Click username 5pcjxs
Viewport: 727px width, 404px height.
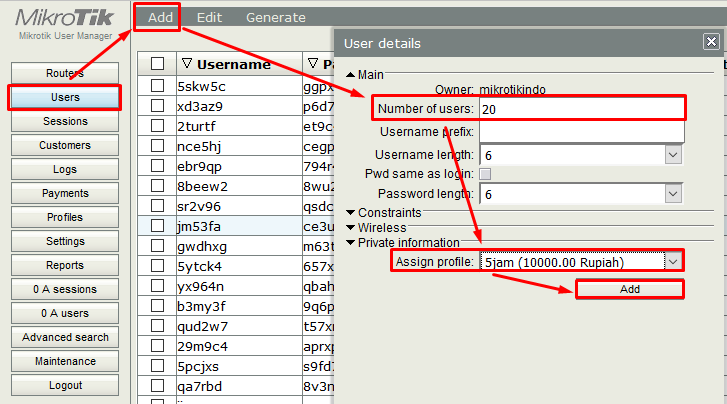click(198, 366)
